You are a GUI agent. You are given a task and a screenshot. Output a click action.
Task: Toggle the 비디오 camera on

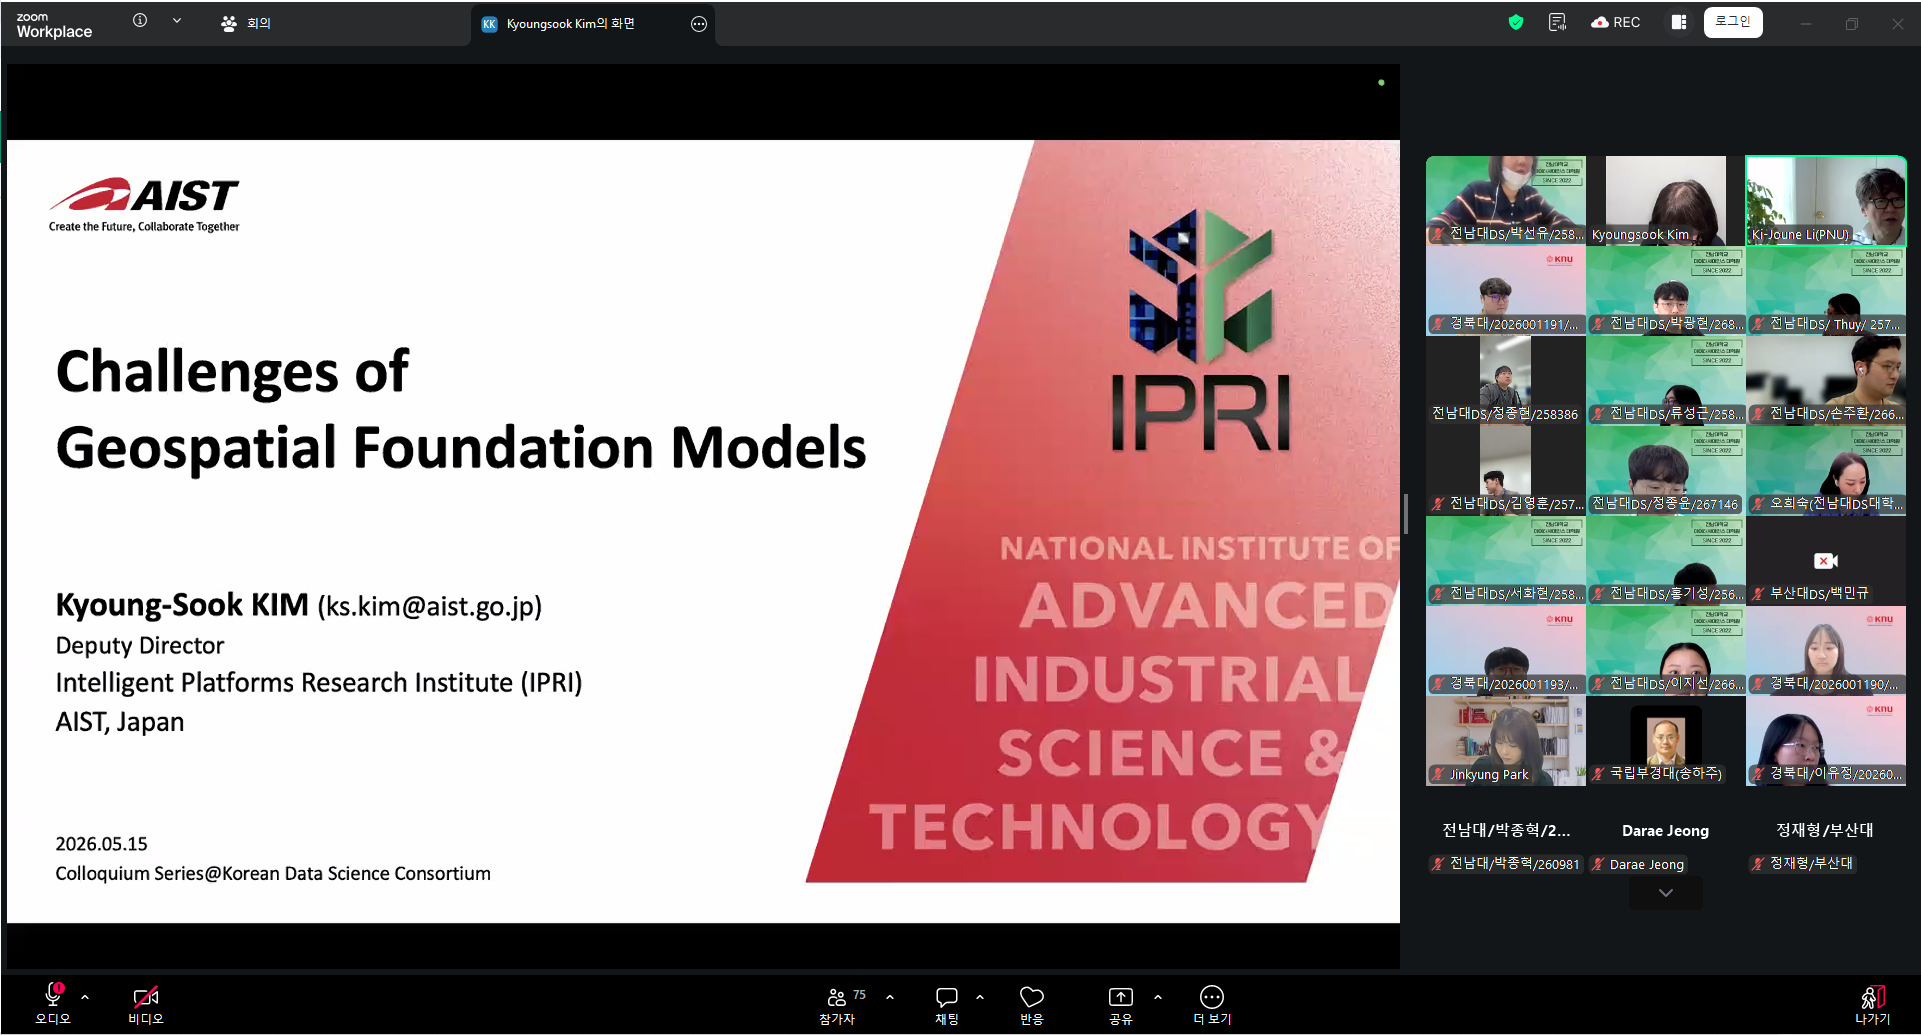[146, 1003]
